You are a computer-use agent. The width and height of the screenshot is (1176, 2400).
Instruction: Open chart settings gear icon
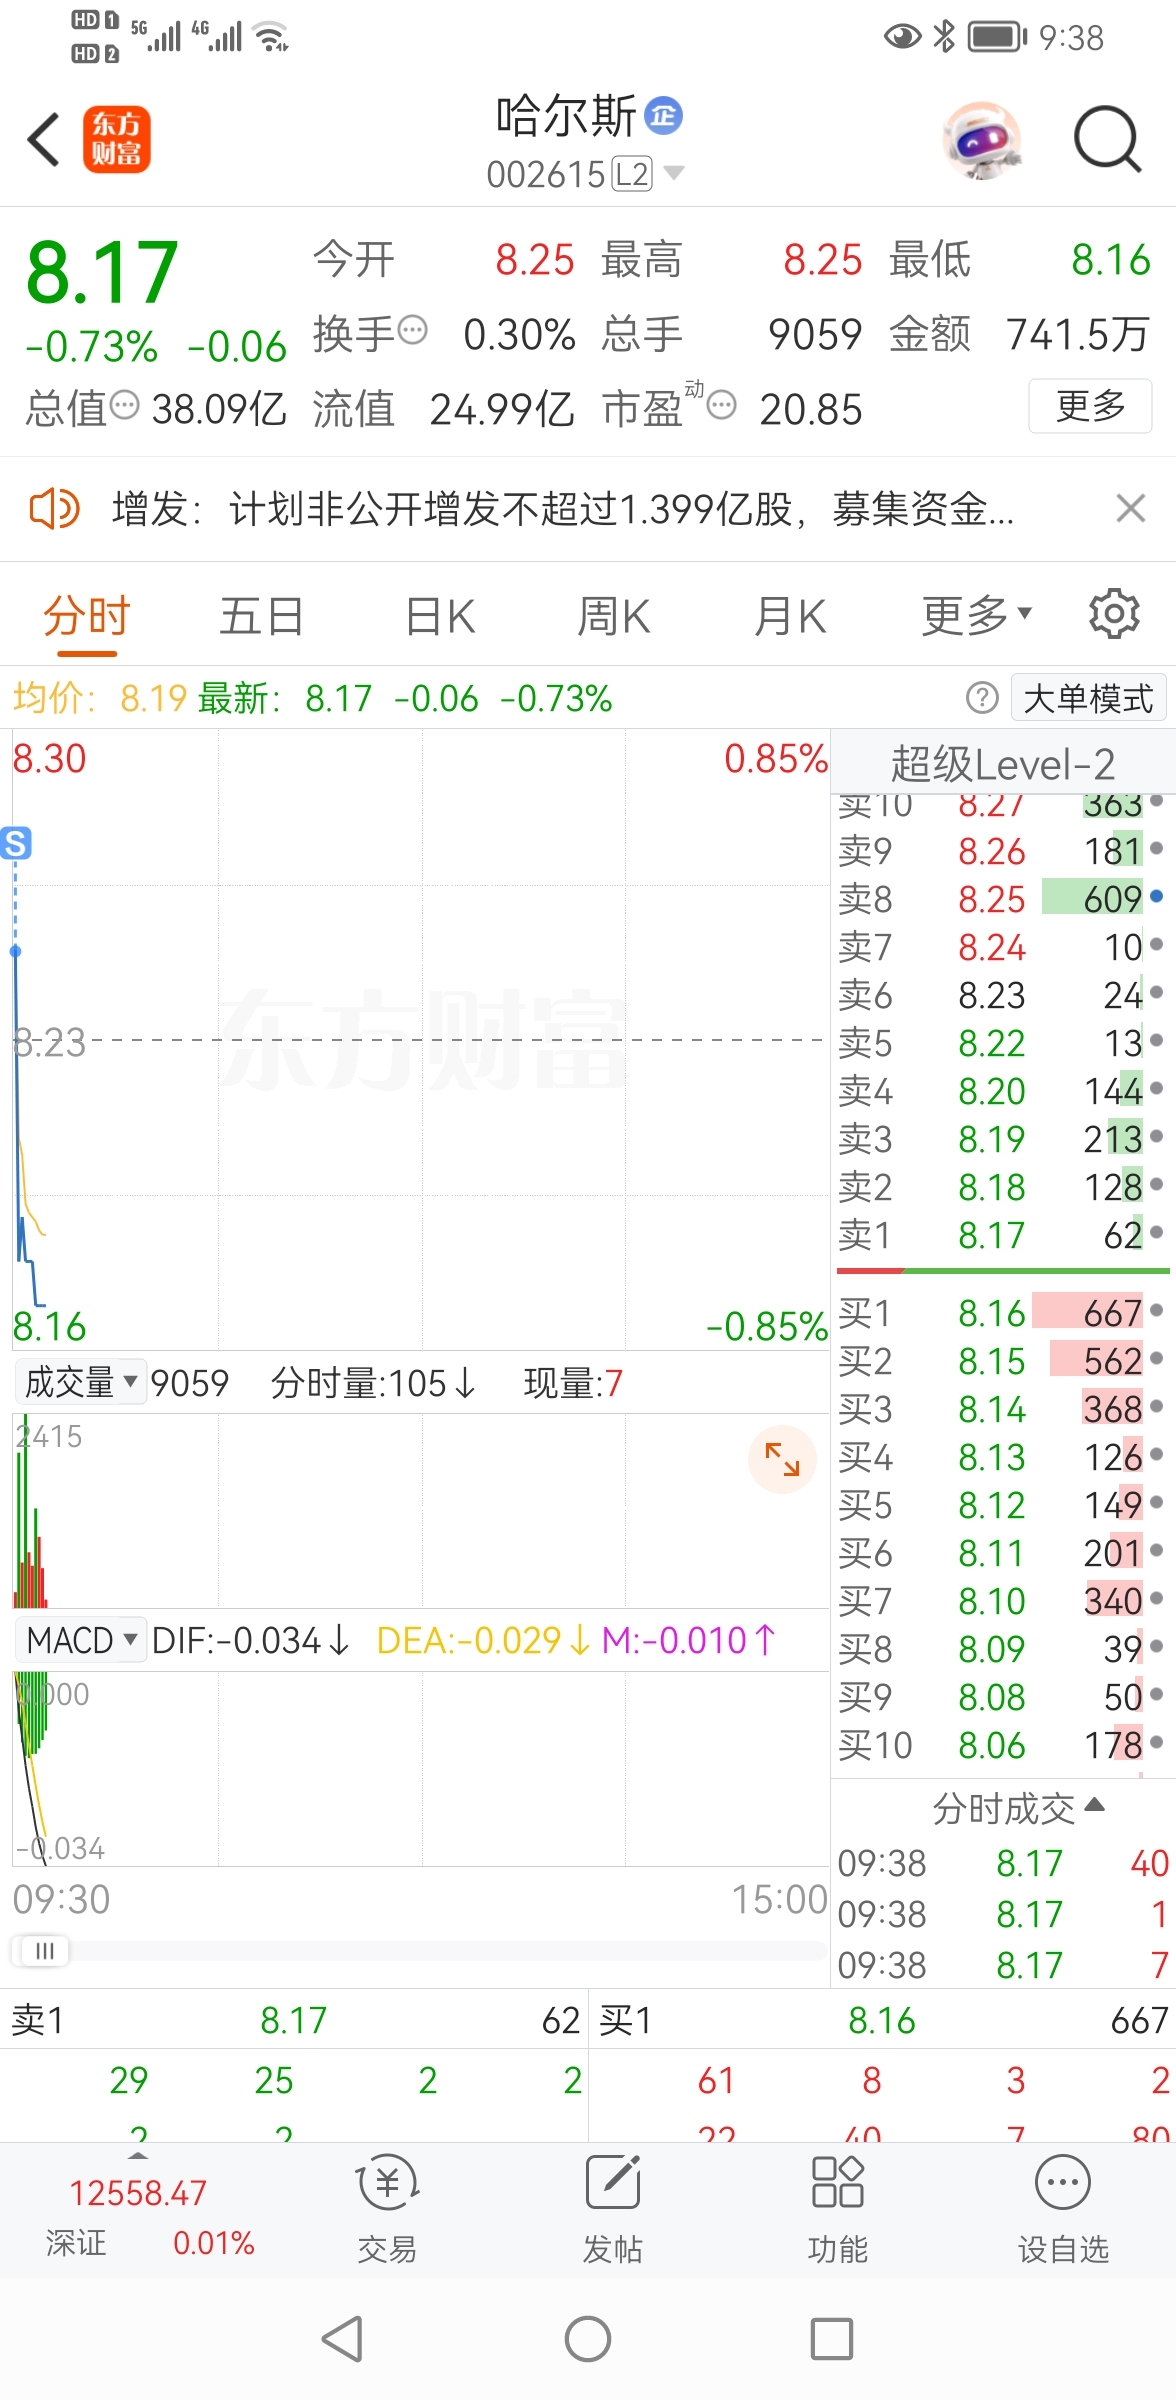pyautogui.click(x=1114, y=614)
